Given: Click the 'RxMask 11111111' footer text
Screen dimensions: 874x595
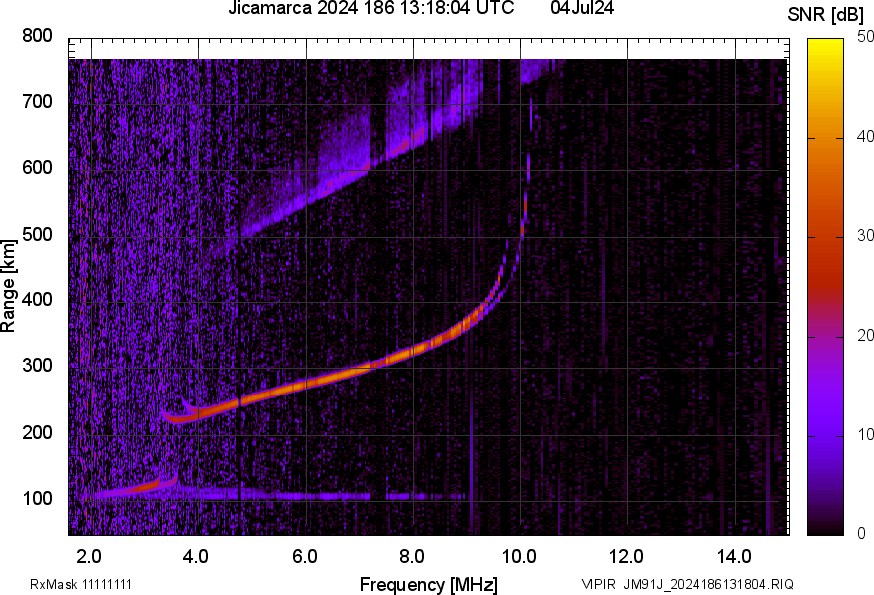Looking at the screenshot, I should point(81,585).
